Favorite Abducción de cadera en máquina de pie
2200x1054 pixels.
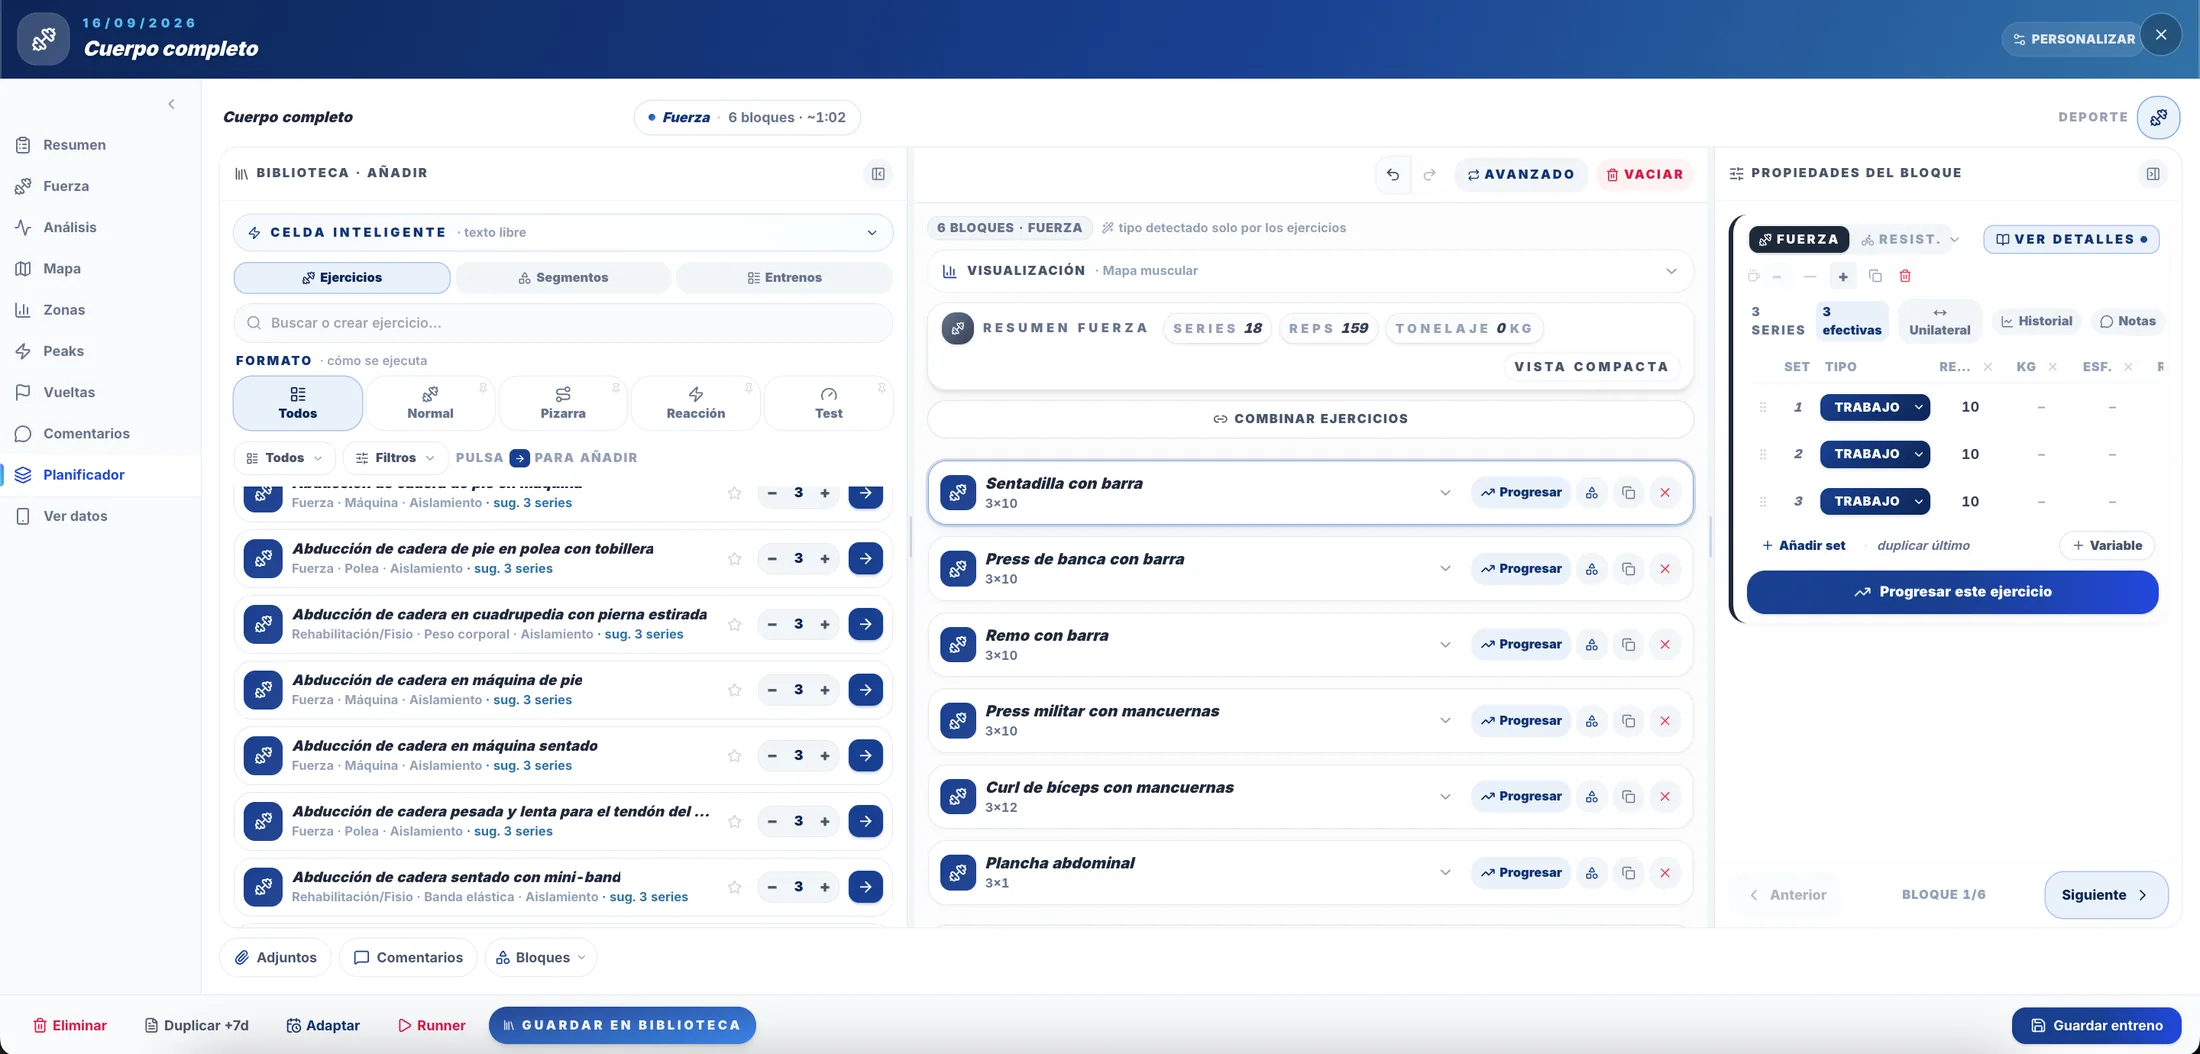(734, 690)
